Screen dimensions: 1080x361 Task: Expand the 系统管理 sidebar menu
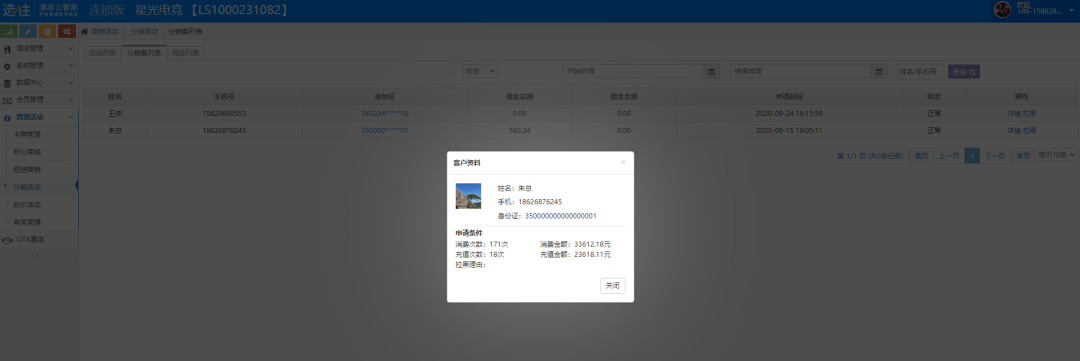(x=39, y=65)
